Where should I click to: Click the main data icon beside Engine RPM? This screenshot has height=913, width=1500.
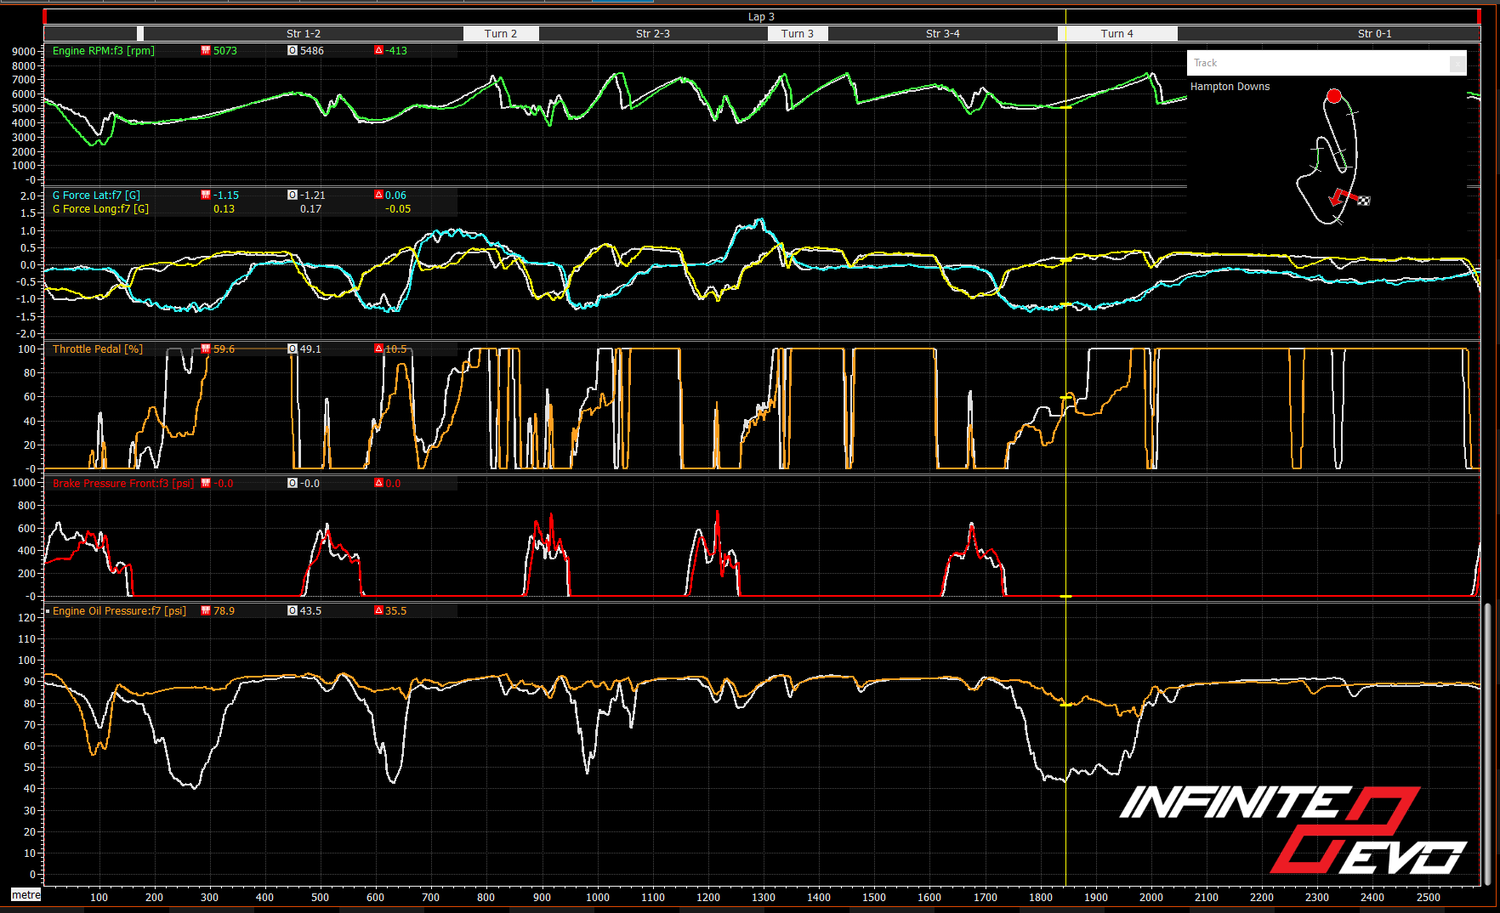tap(206, 51)
